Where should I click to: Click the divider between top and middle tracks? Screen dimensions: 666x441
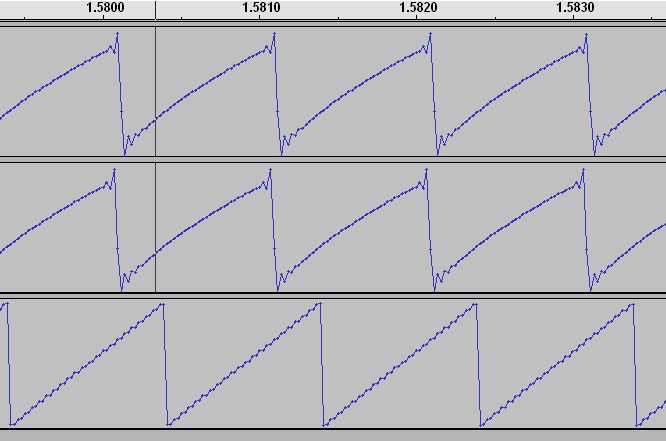pos(333,159)
